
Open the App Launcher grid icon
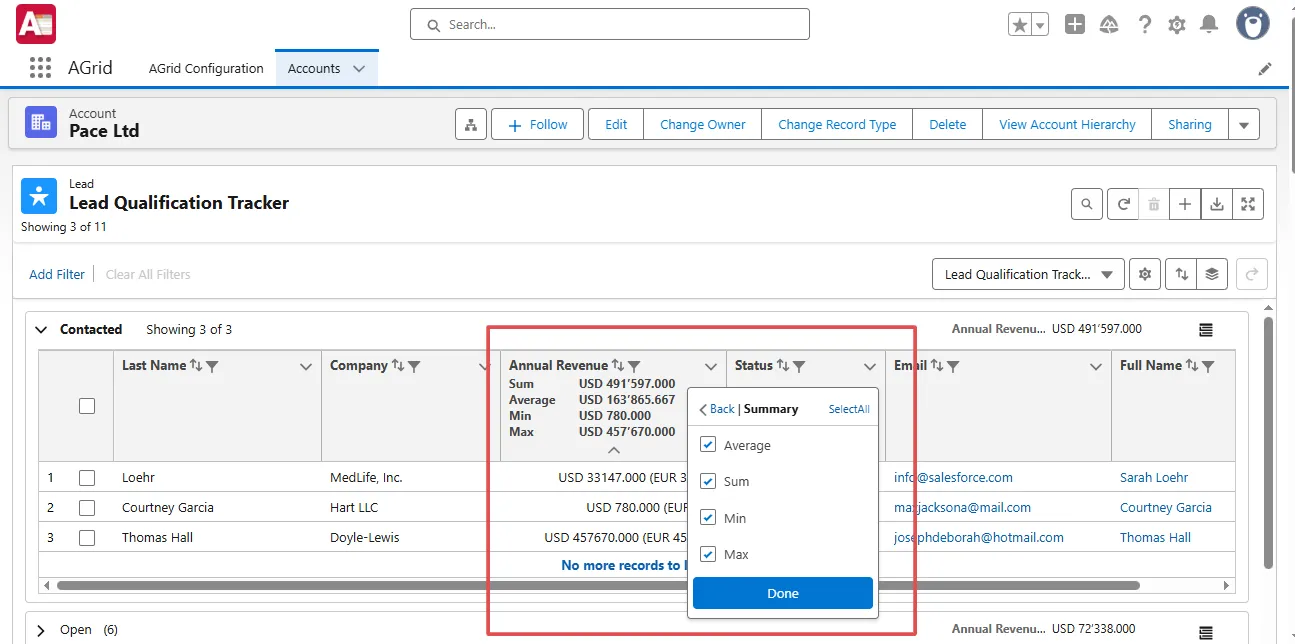tap(40, 68)
